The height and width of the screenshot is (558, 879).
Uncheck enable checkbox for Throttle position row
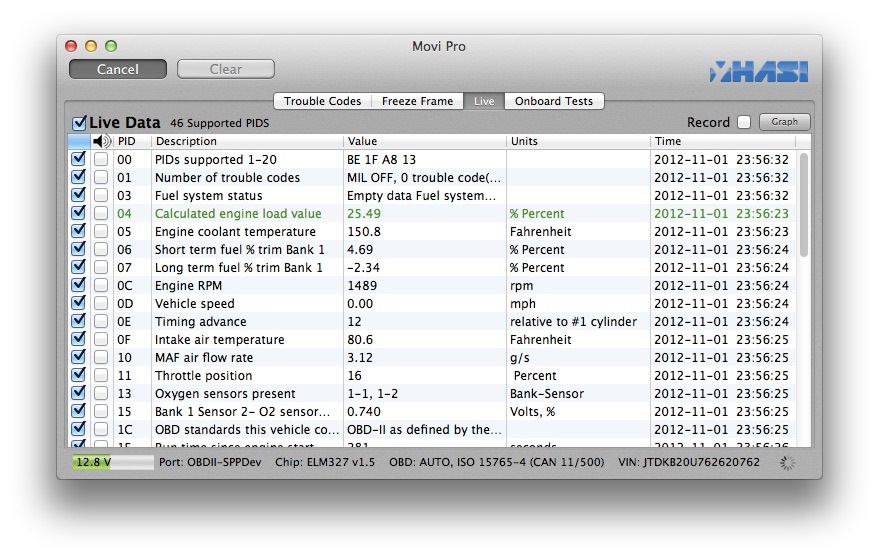[x=78, y=375]
